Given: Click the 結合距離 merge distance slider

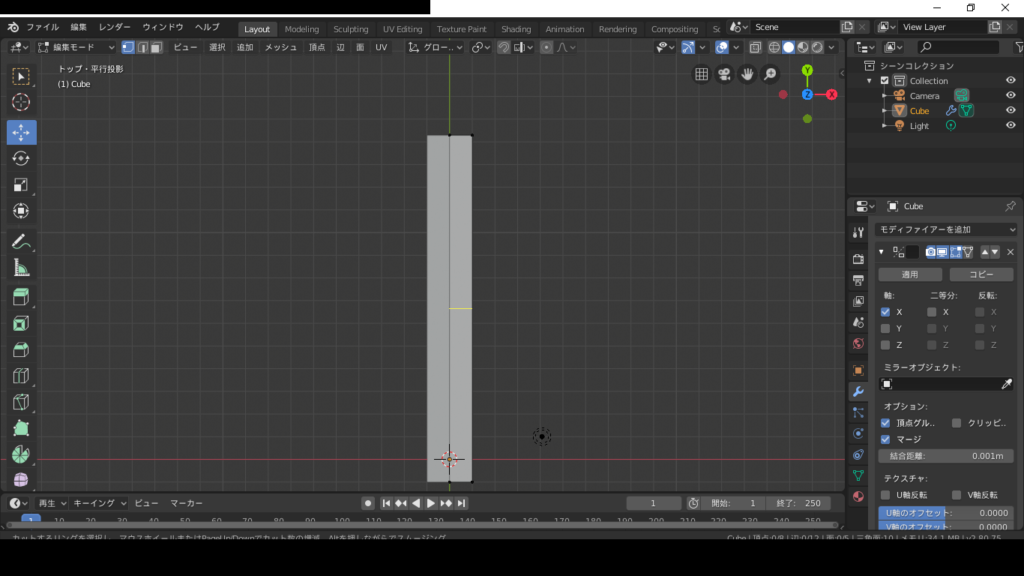Looking at the screenshot, I should click(x=946, y=456).
